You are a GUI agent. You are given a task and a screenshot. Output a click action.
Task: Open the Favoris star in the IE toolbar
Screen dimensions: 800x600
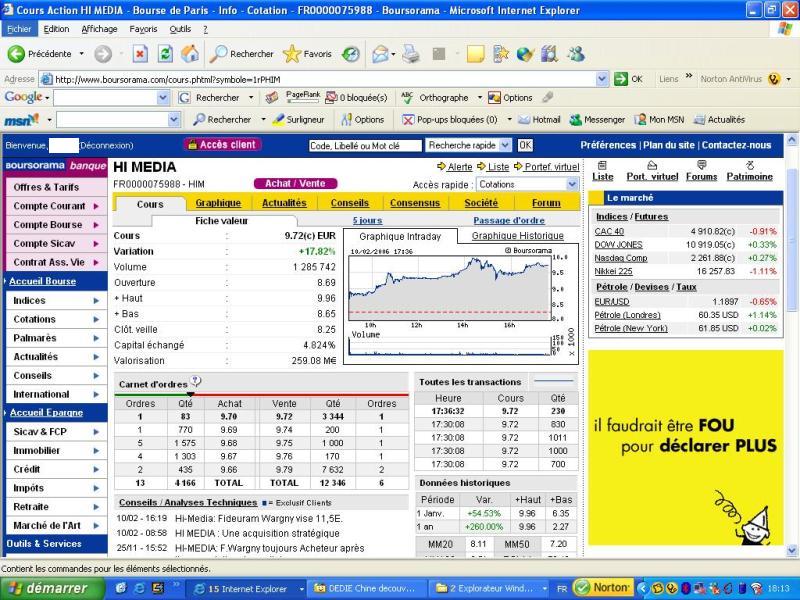coord(307,54)
